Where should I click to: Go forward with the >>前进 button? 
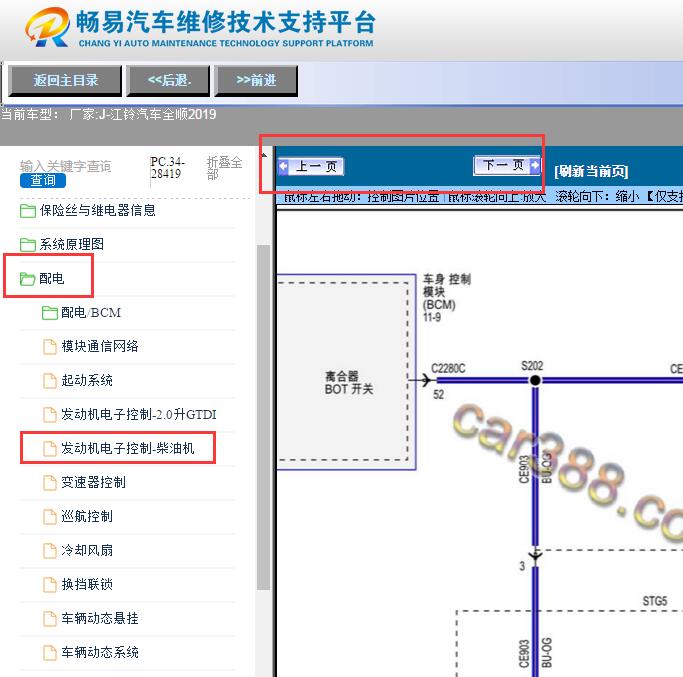[x=256, y=81]
